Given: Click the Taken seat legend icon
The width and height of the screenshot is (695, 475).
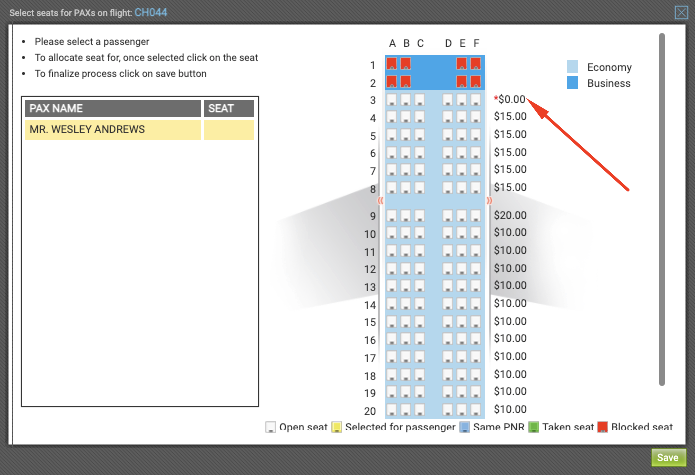Looking at the screenshot, I should 534,427.
